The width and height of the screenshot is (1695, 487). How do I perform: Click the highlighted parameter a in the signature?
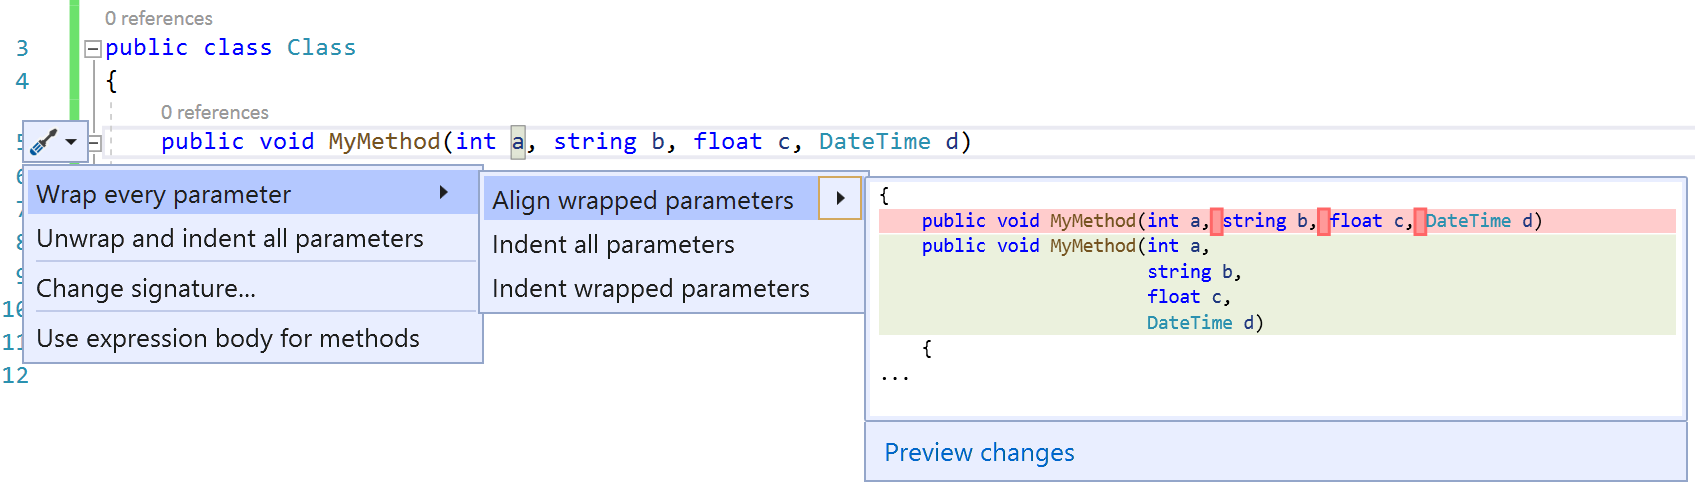517,142
